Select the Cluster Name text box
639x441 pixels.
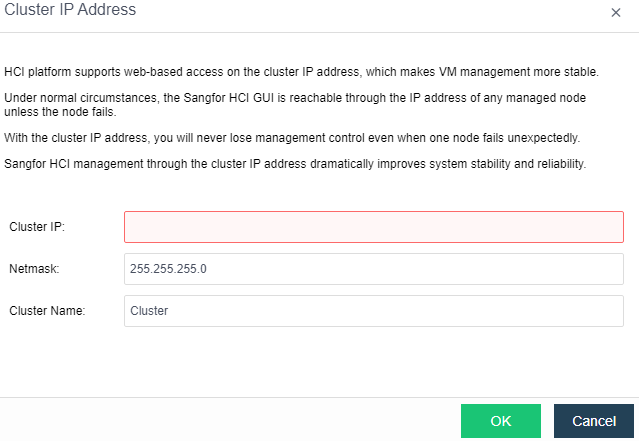373,310
